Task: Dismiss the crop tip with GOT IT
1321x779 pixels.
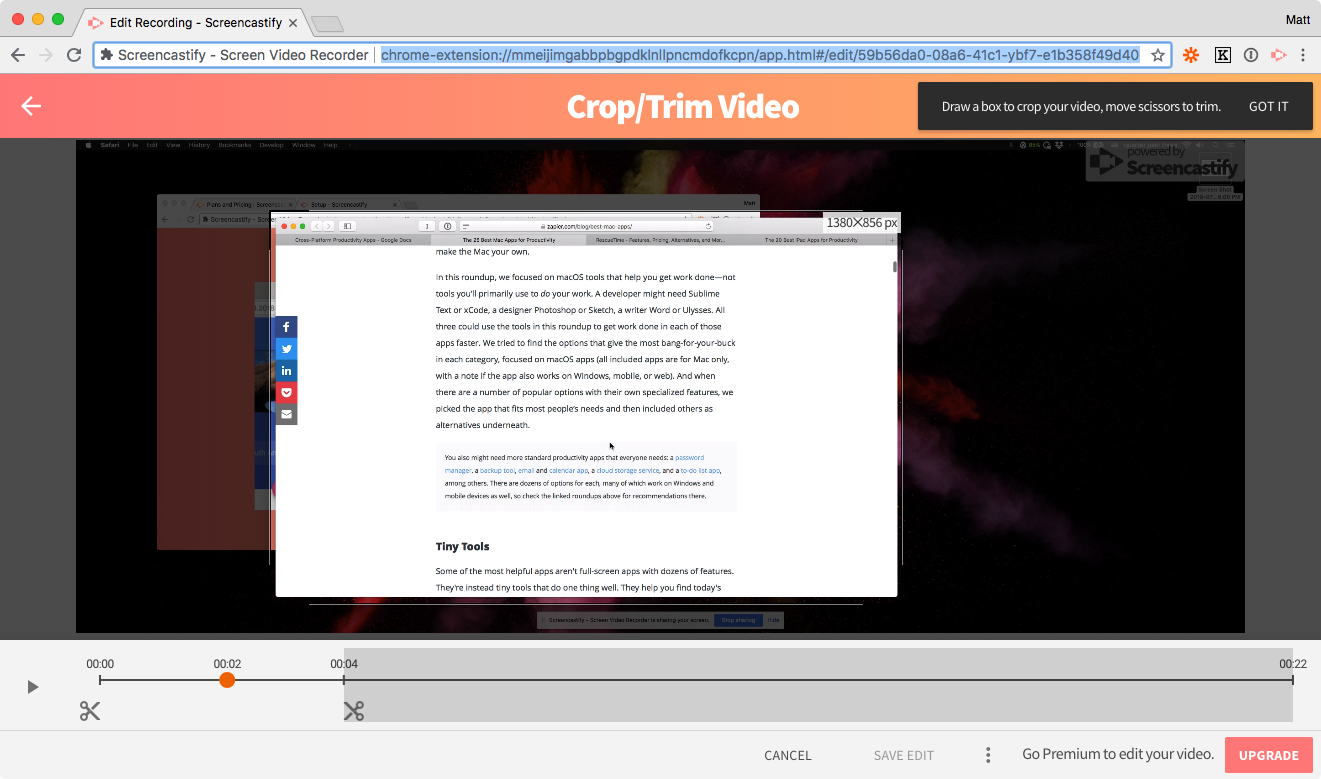Action: (x=1268, y=106)
